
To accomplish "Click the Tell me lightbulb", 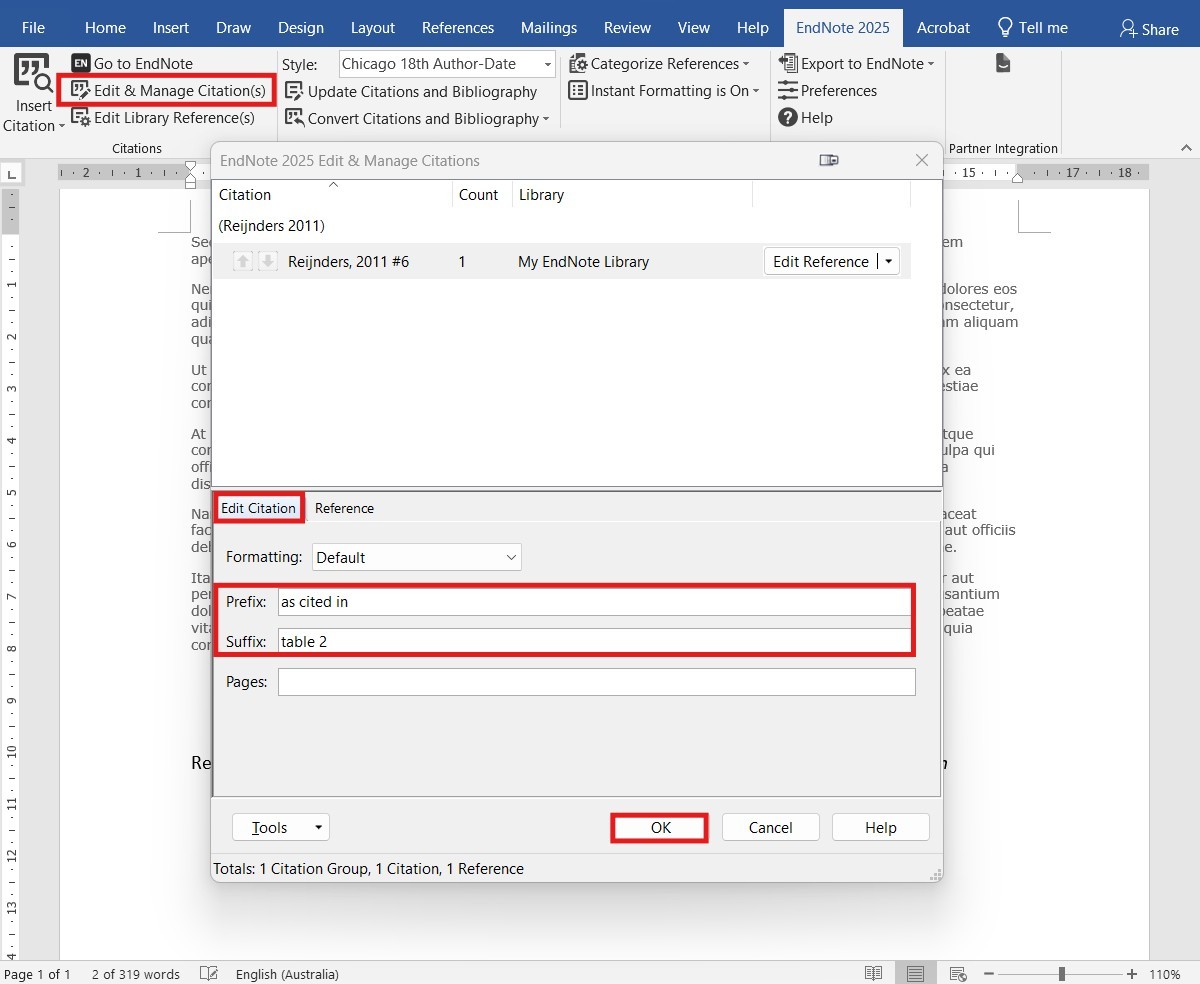I will pos(1006,27).
